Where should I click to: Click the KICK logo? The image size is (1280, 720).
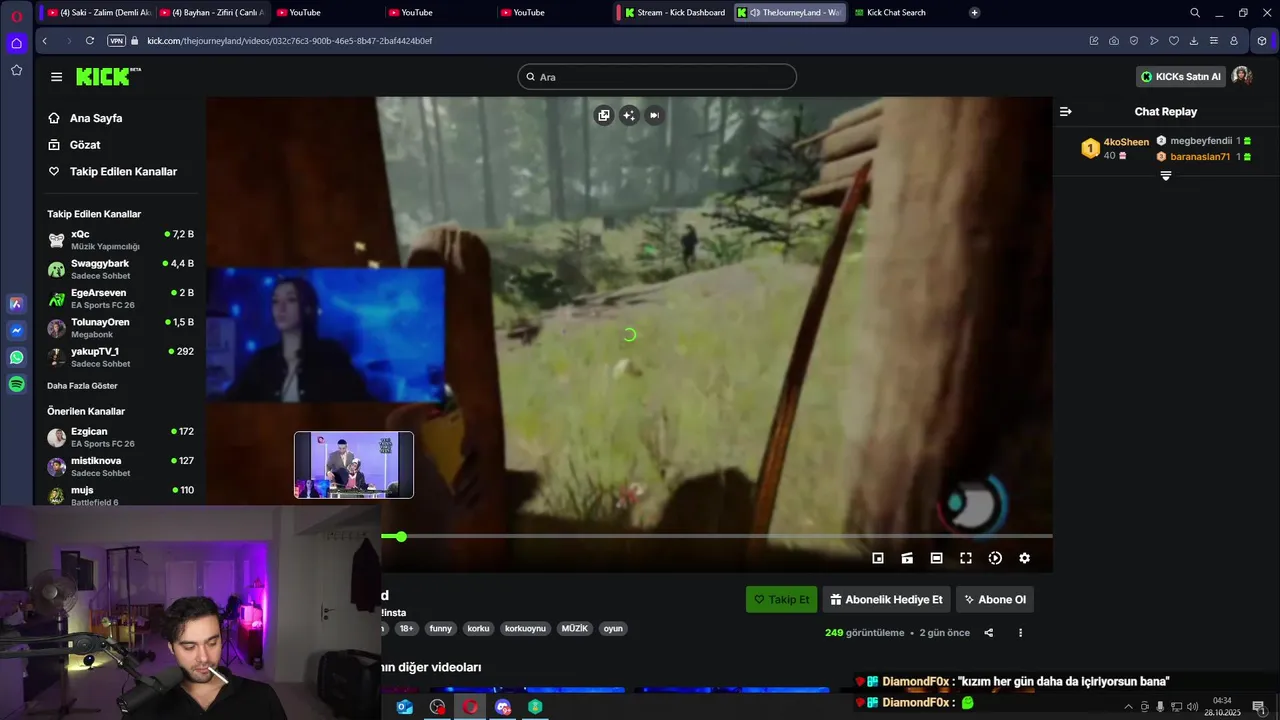[108, 77]
